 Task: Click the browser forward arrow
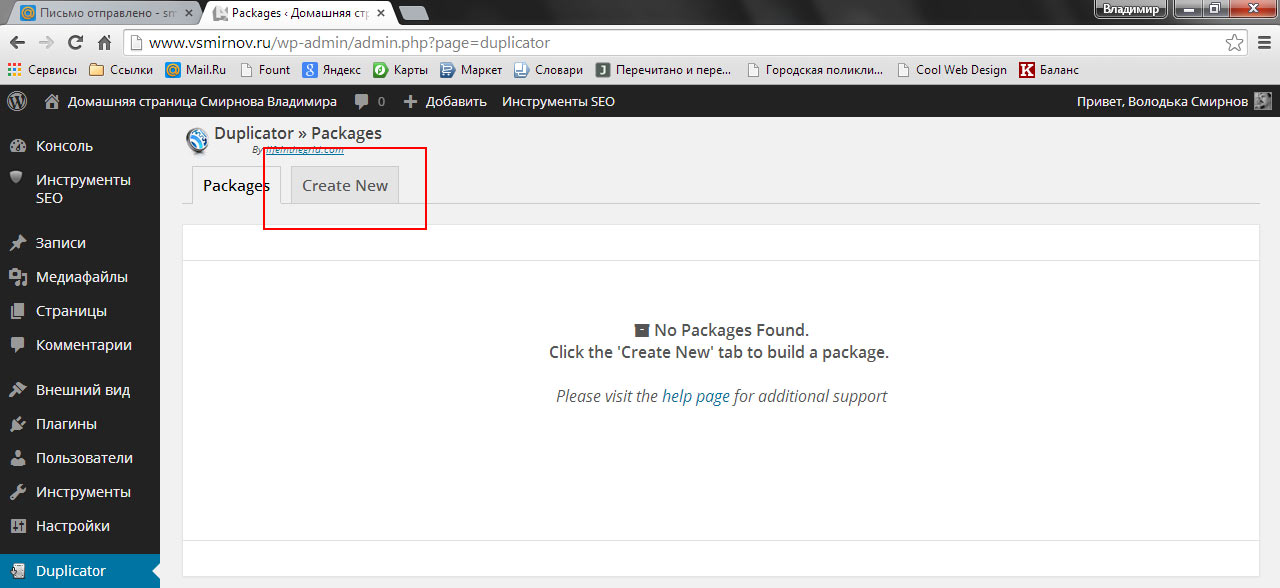point(46,43)
